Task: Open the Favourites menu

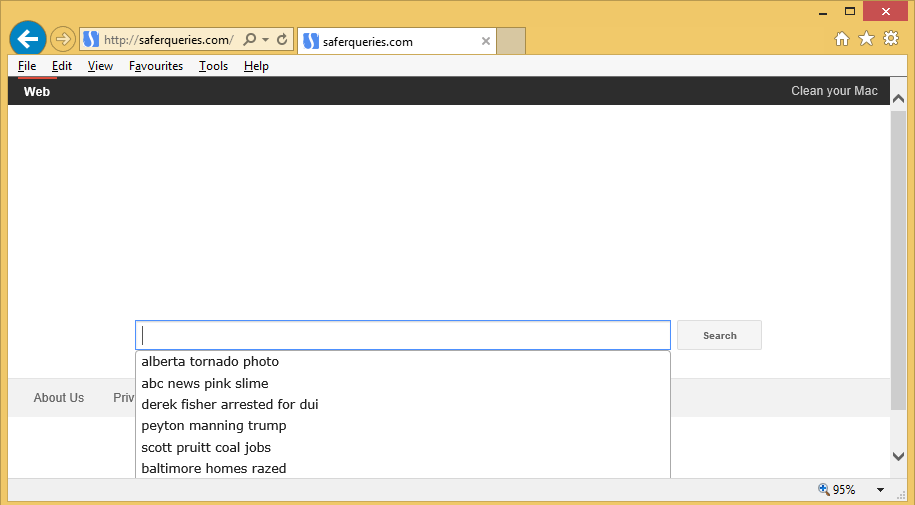Action: 156,66
